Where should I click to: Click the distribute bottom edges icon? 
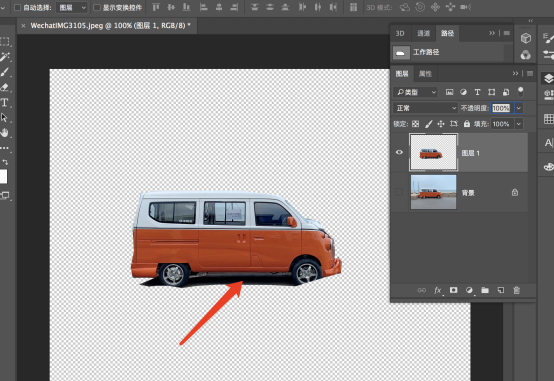[285, 7]
